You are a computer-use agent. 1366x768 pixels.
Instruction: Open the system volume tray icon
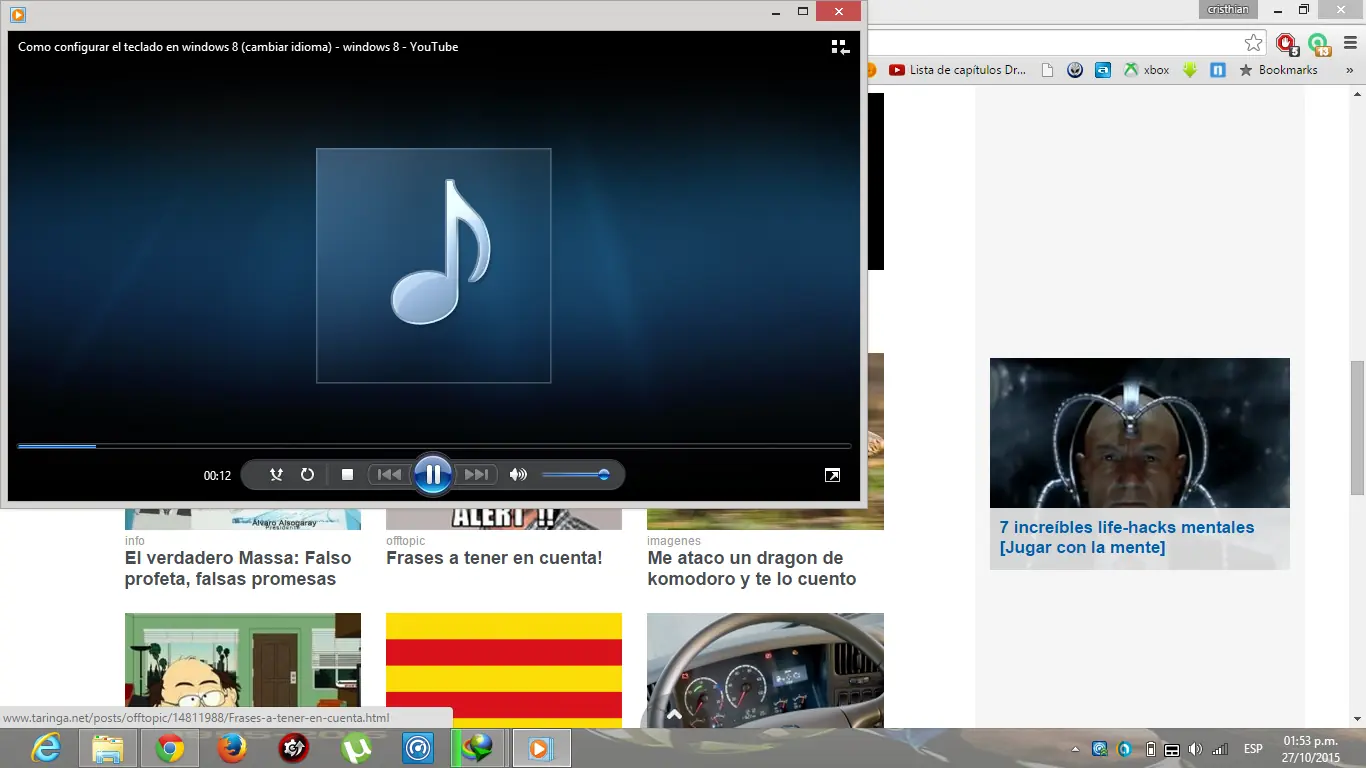click(1196, 749)
